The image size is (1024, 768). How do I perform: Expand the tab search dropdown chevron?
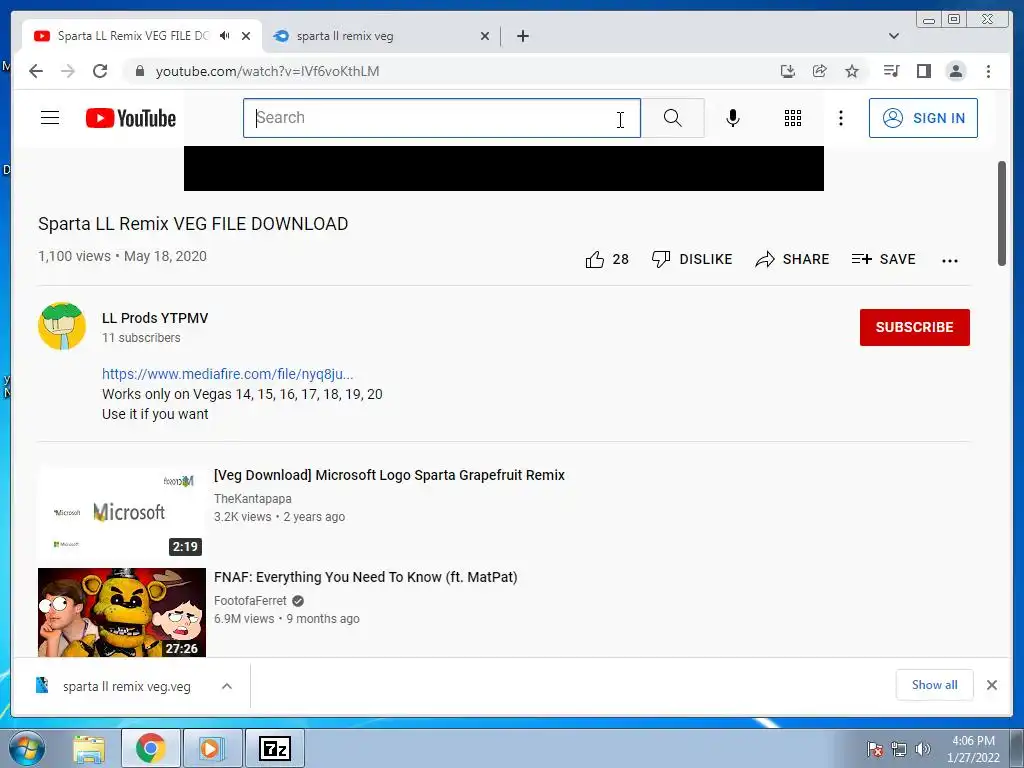click(x=893, y=36)
